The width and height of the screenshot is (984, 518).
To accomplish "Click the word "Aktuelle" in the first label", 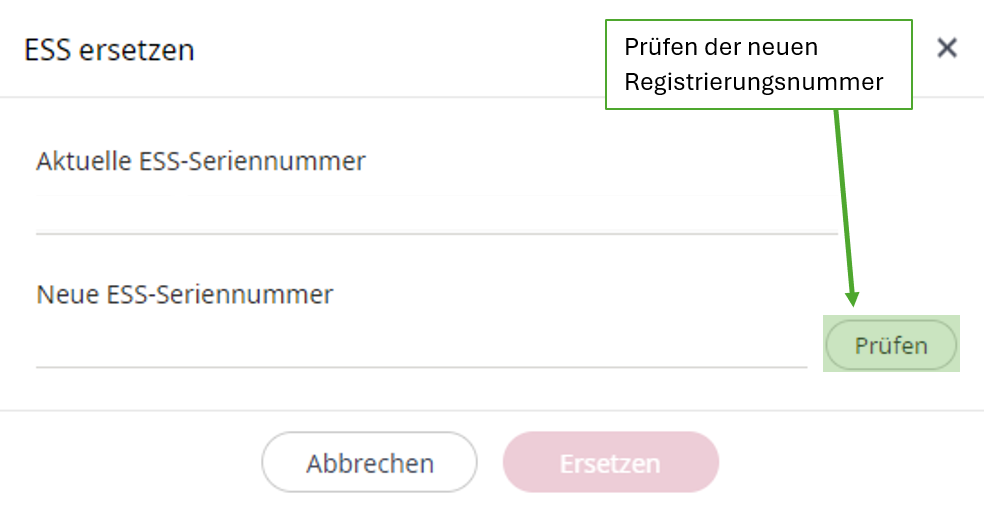I will coord(79,160).
